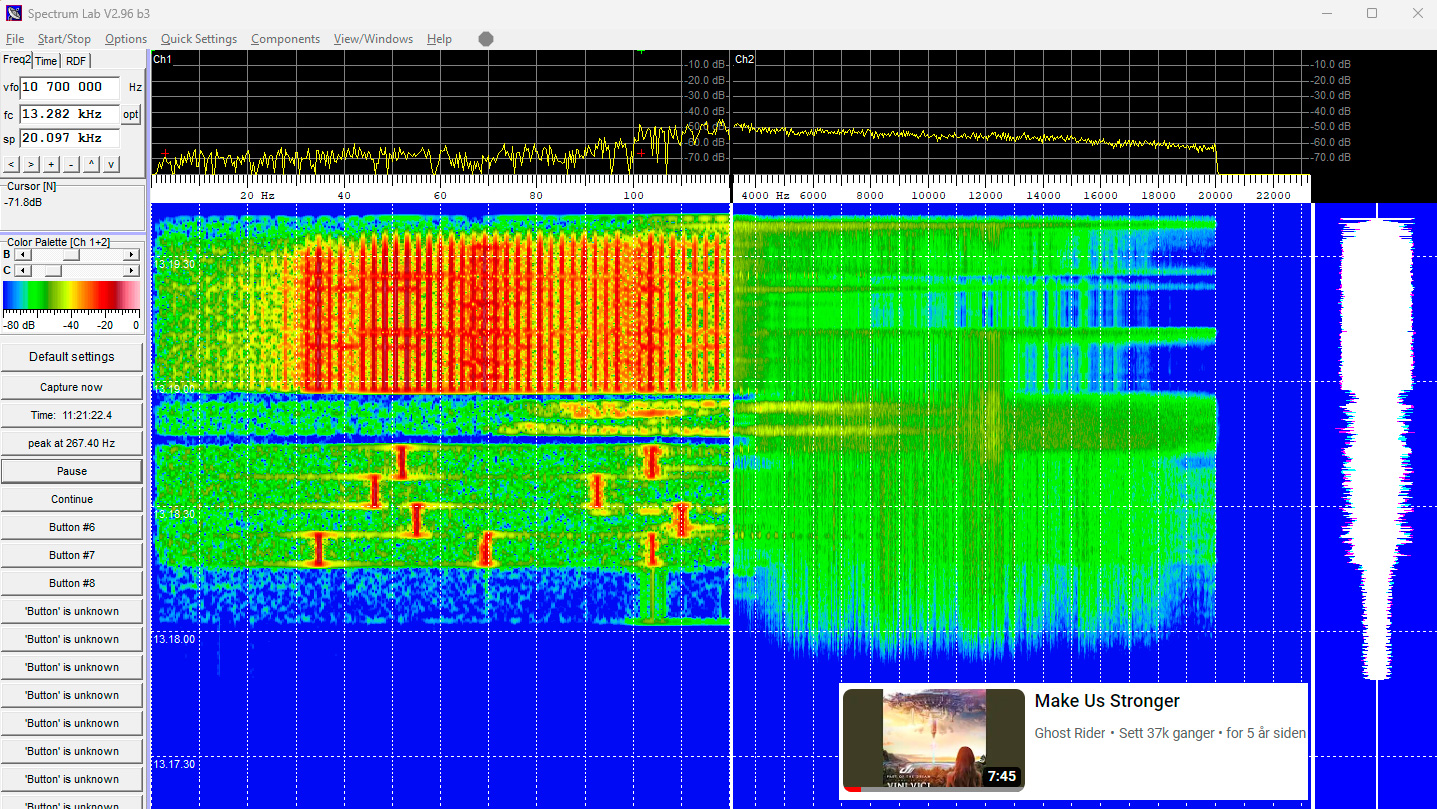
Task: Click the 'Color Palette [Ch 1+2]' heading
Action: (x=59, y=242)
